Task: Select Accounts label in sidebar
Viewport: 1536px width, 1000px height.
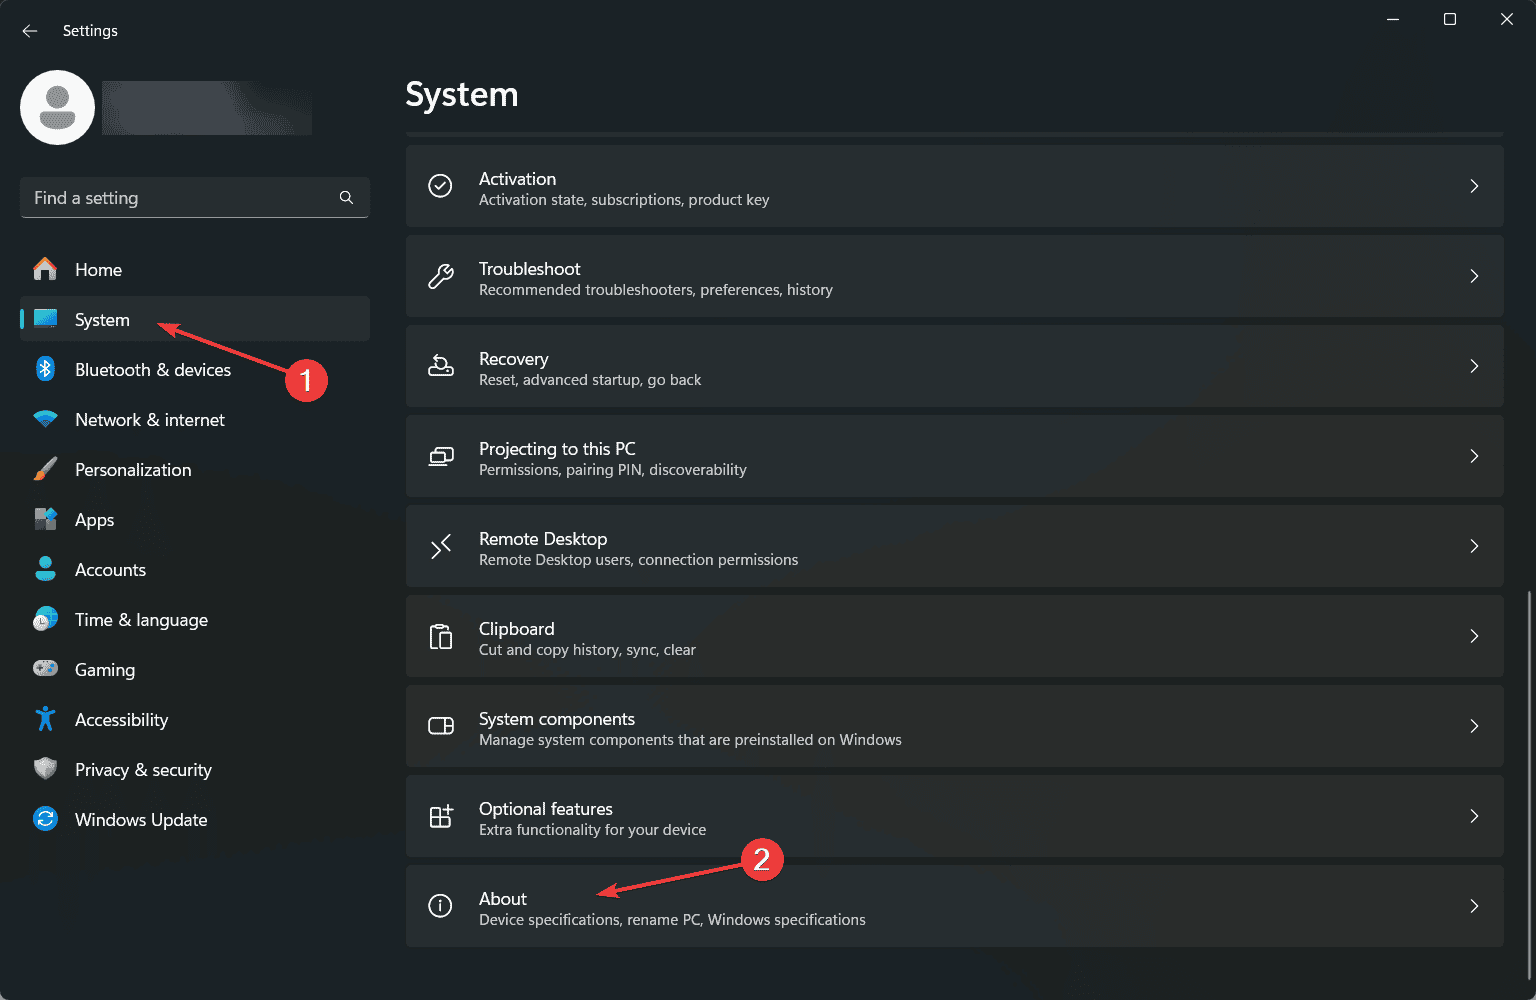Action: coord(110,570)
